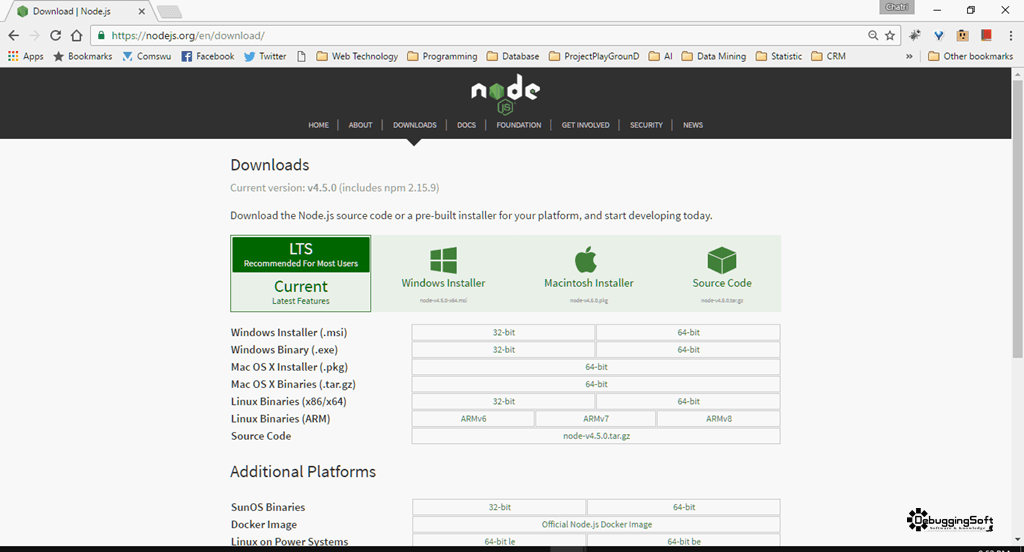Show hidden bookmarks via double chevron

[x=908, y=56]
